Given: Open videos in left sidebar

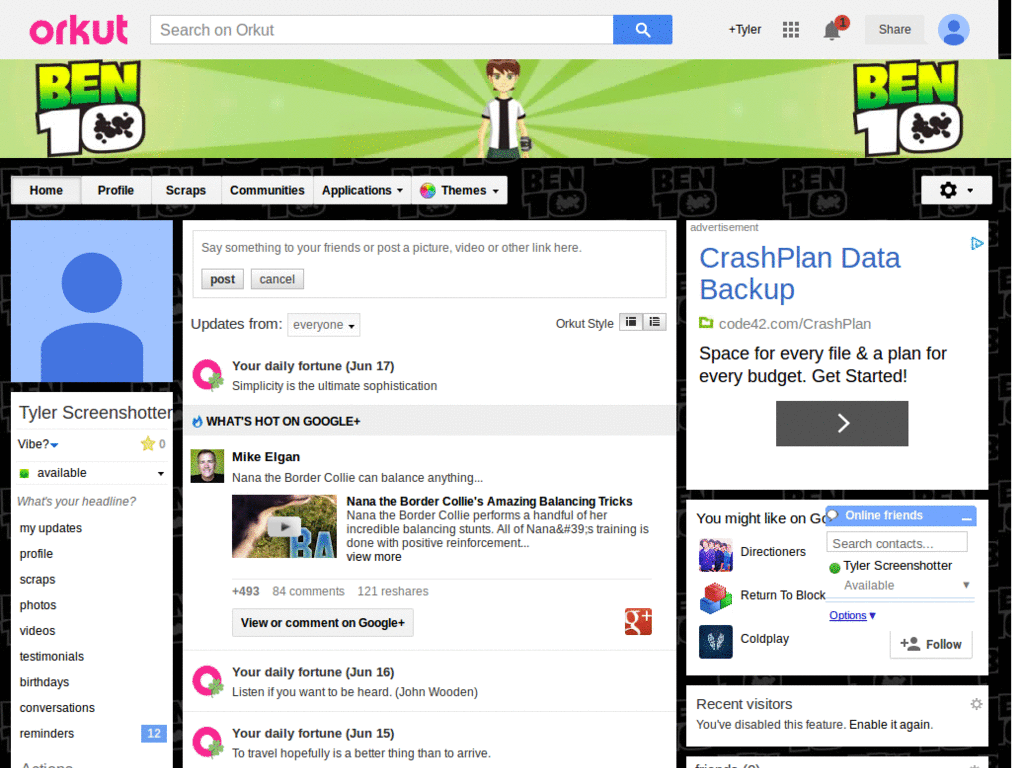Looking at the screenshot, I should (37, 631).
